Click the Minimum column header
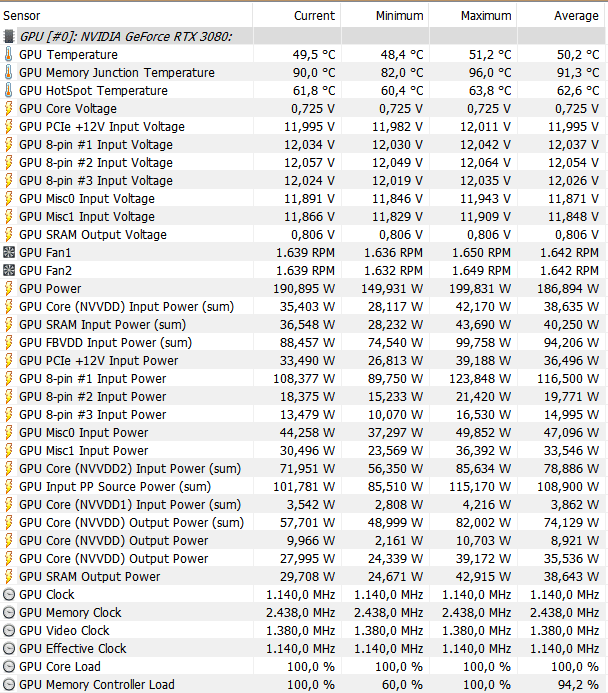Image resolution: width=608 pixels, height=693 pixels. click(399, 16)
